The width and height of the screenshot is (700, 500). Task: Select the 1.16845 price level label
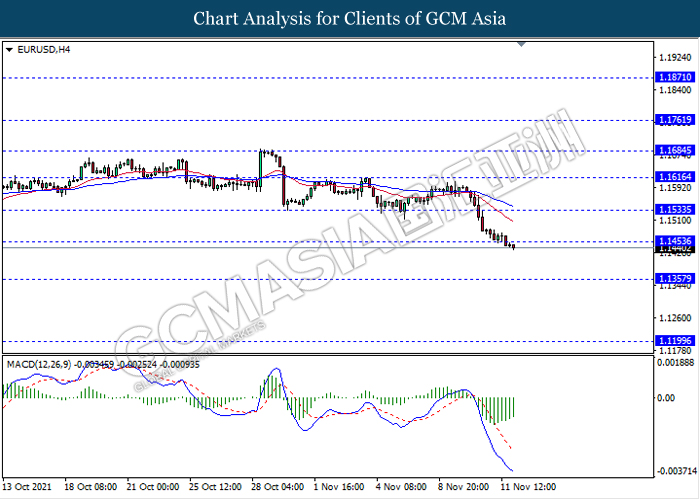point(675,150)
